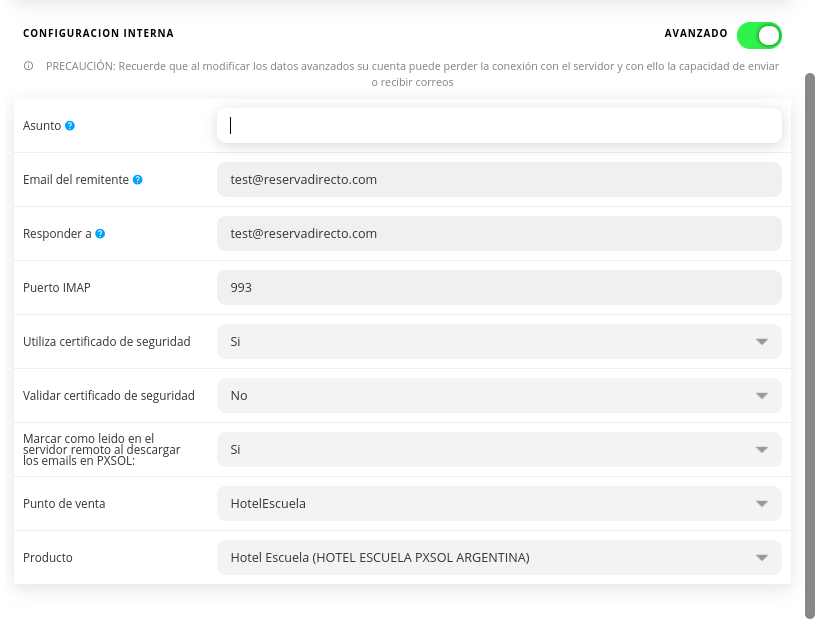Expand the Punto de venta dropdown

(x=498, y=504)
